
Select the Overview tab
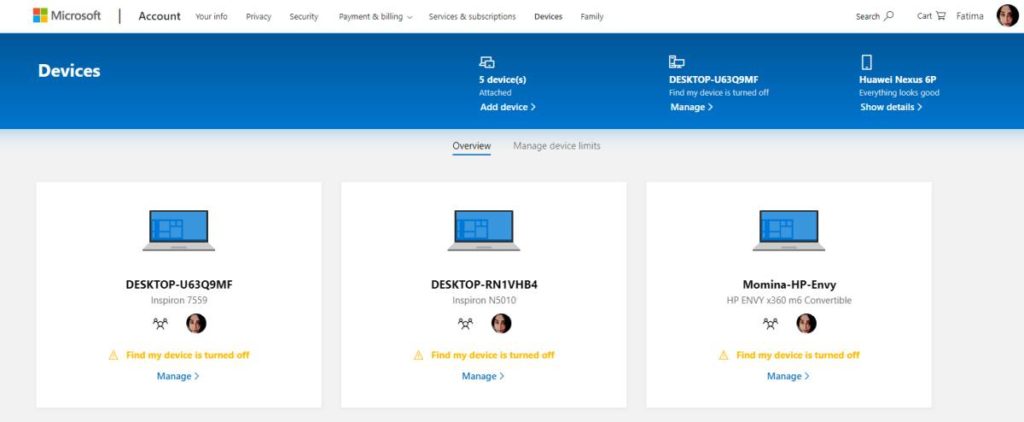point(471,146)
